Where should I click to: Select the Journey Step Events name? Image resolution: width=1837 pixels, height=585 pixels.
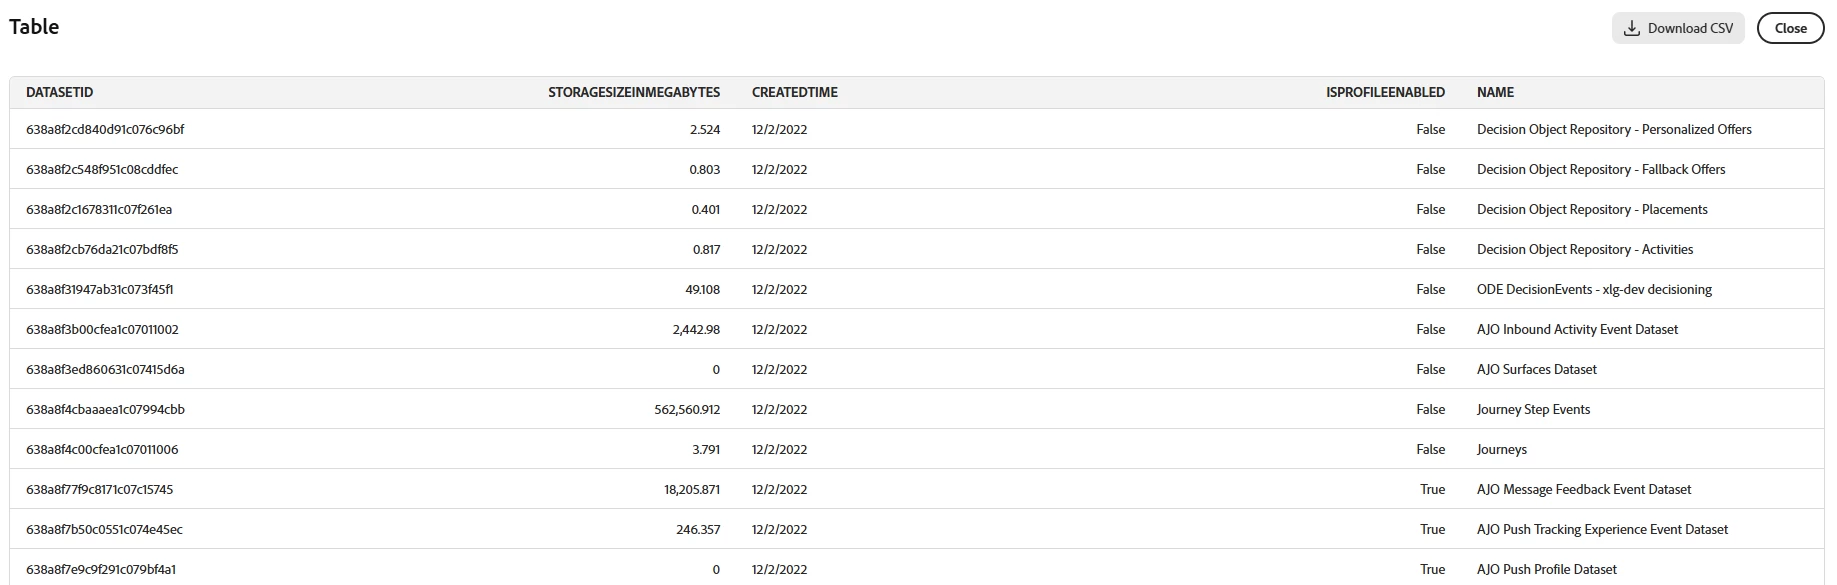pos(1533,409)
